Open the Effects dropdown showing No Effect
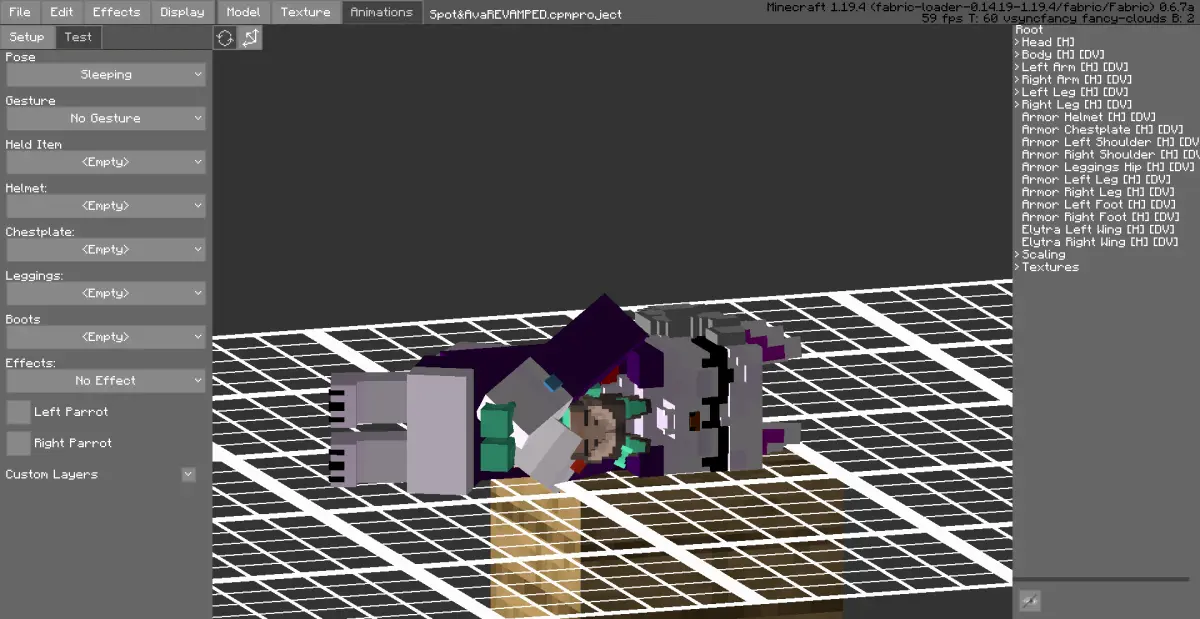This screenshot has width=1200, height=619. coord(105,381)
